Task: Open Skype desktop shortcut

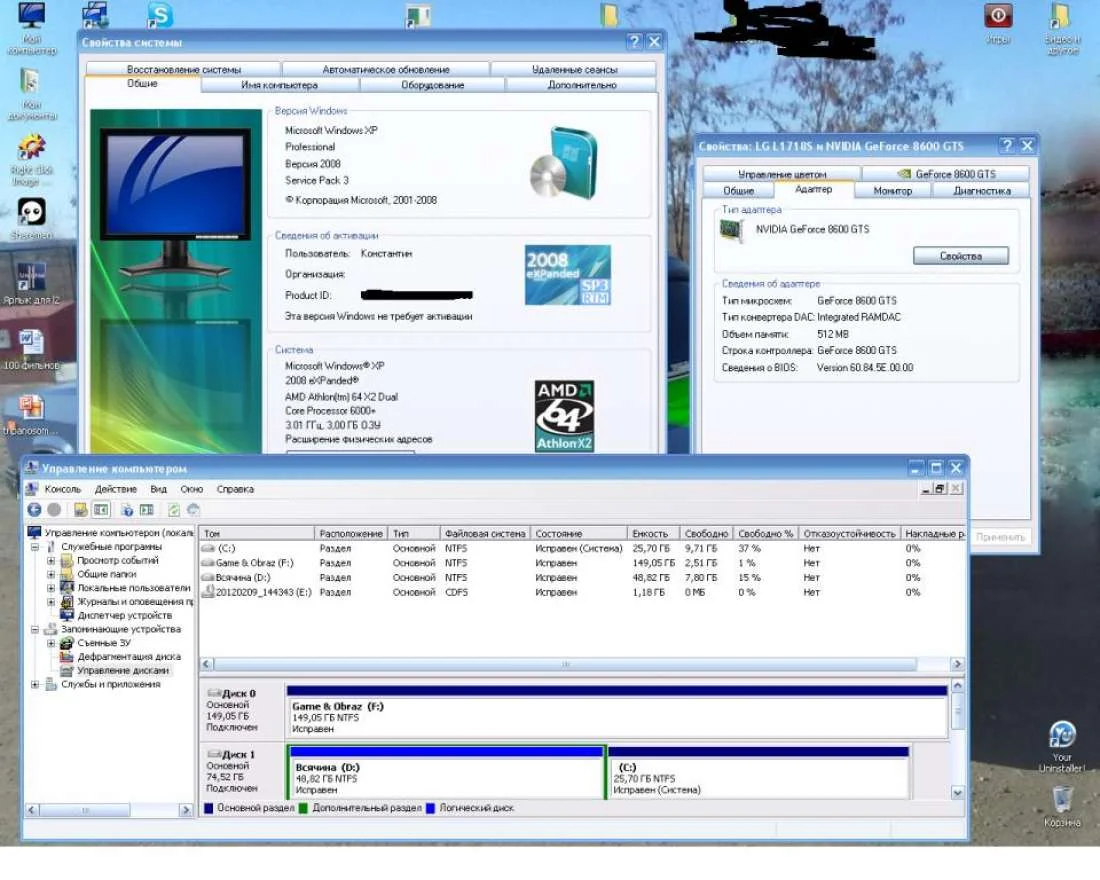Action: pyautogui.click(x=160, y=15)
